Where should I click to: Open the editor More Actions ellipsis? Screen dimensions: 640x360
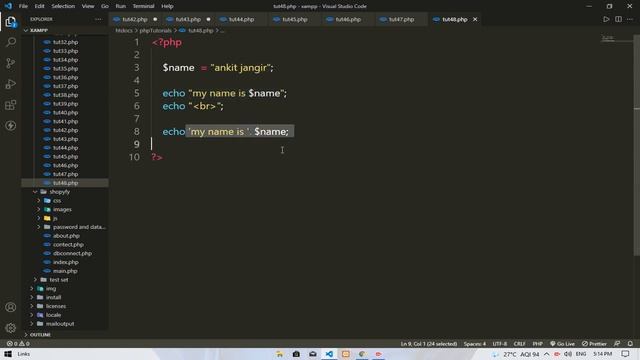630,19
